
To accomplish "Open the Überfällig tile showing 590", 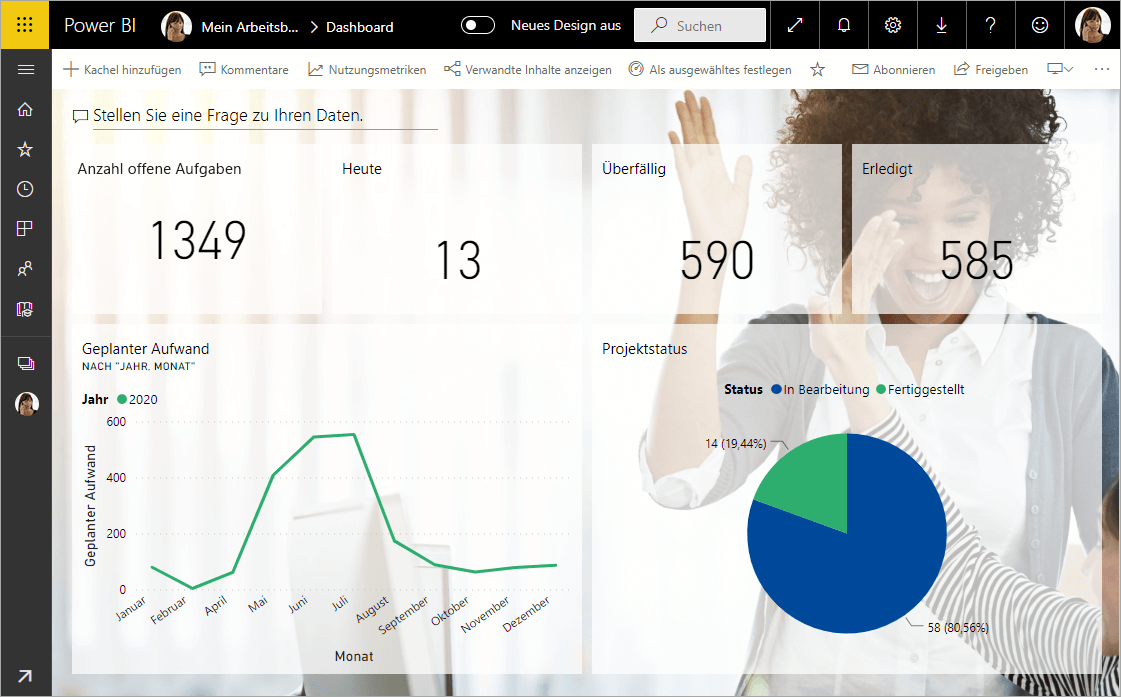I will [716, 229].
